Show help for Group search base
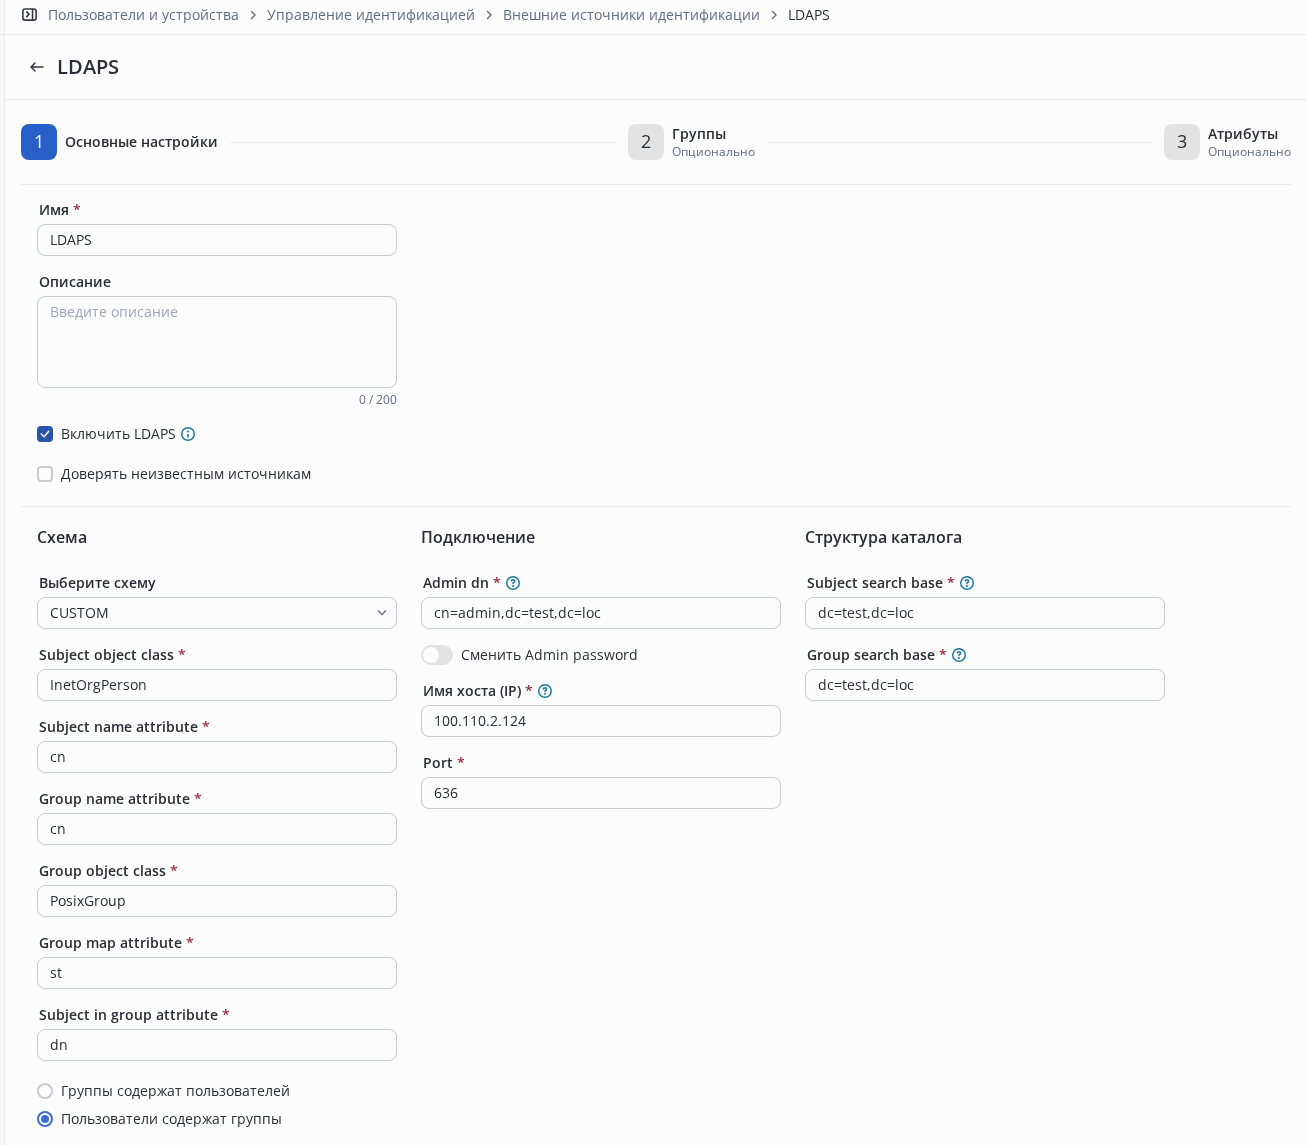This screenshot has height=1145, width=1307. point(959,655)
